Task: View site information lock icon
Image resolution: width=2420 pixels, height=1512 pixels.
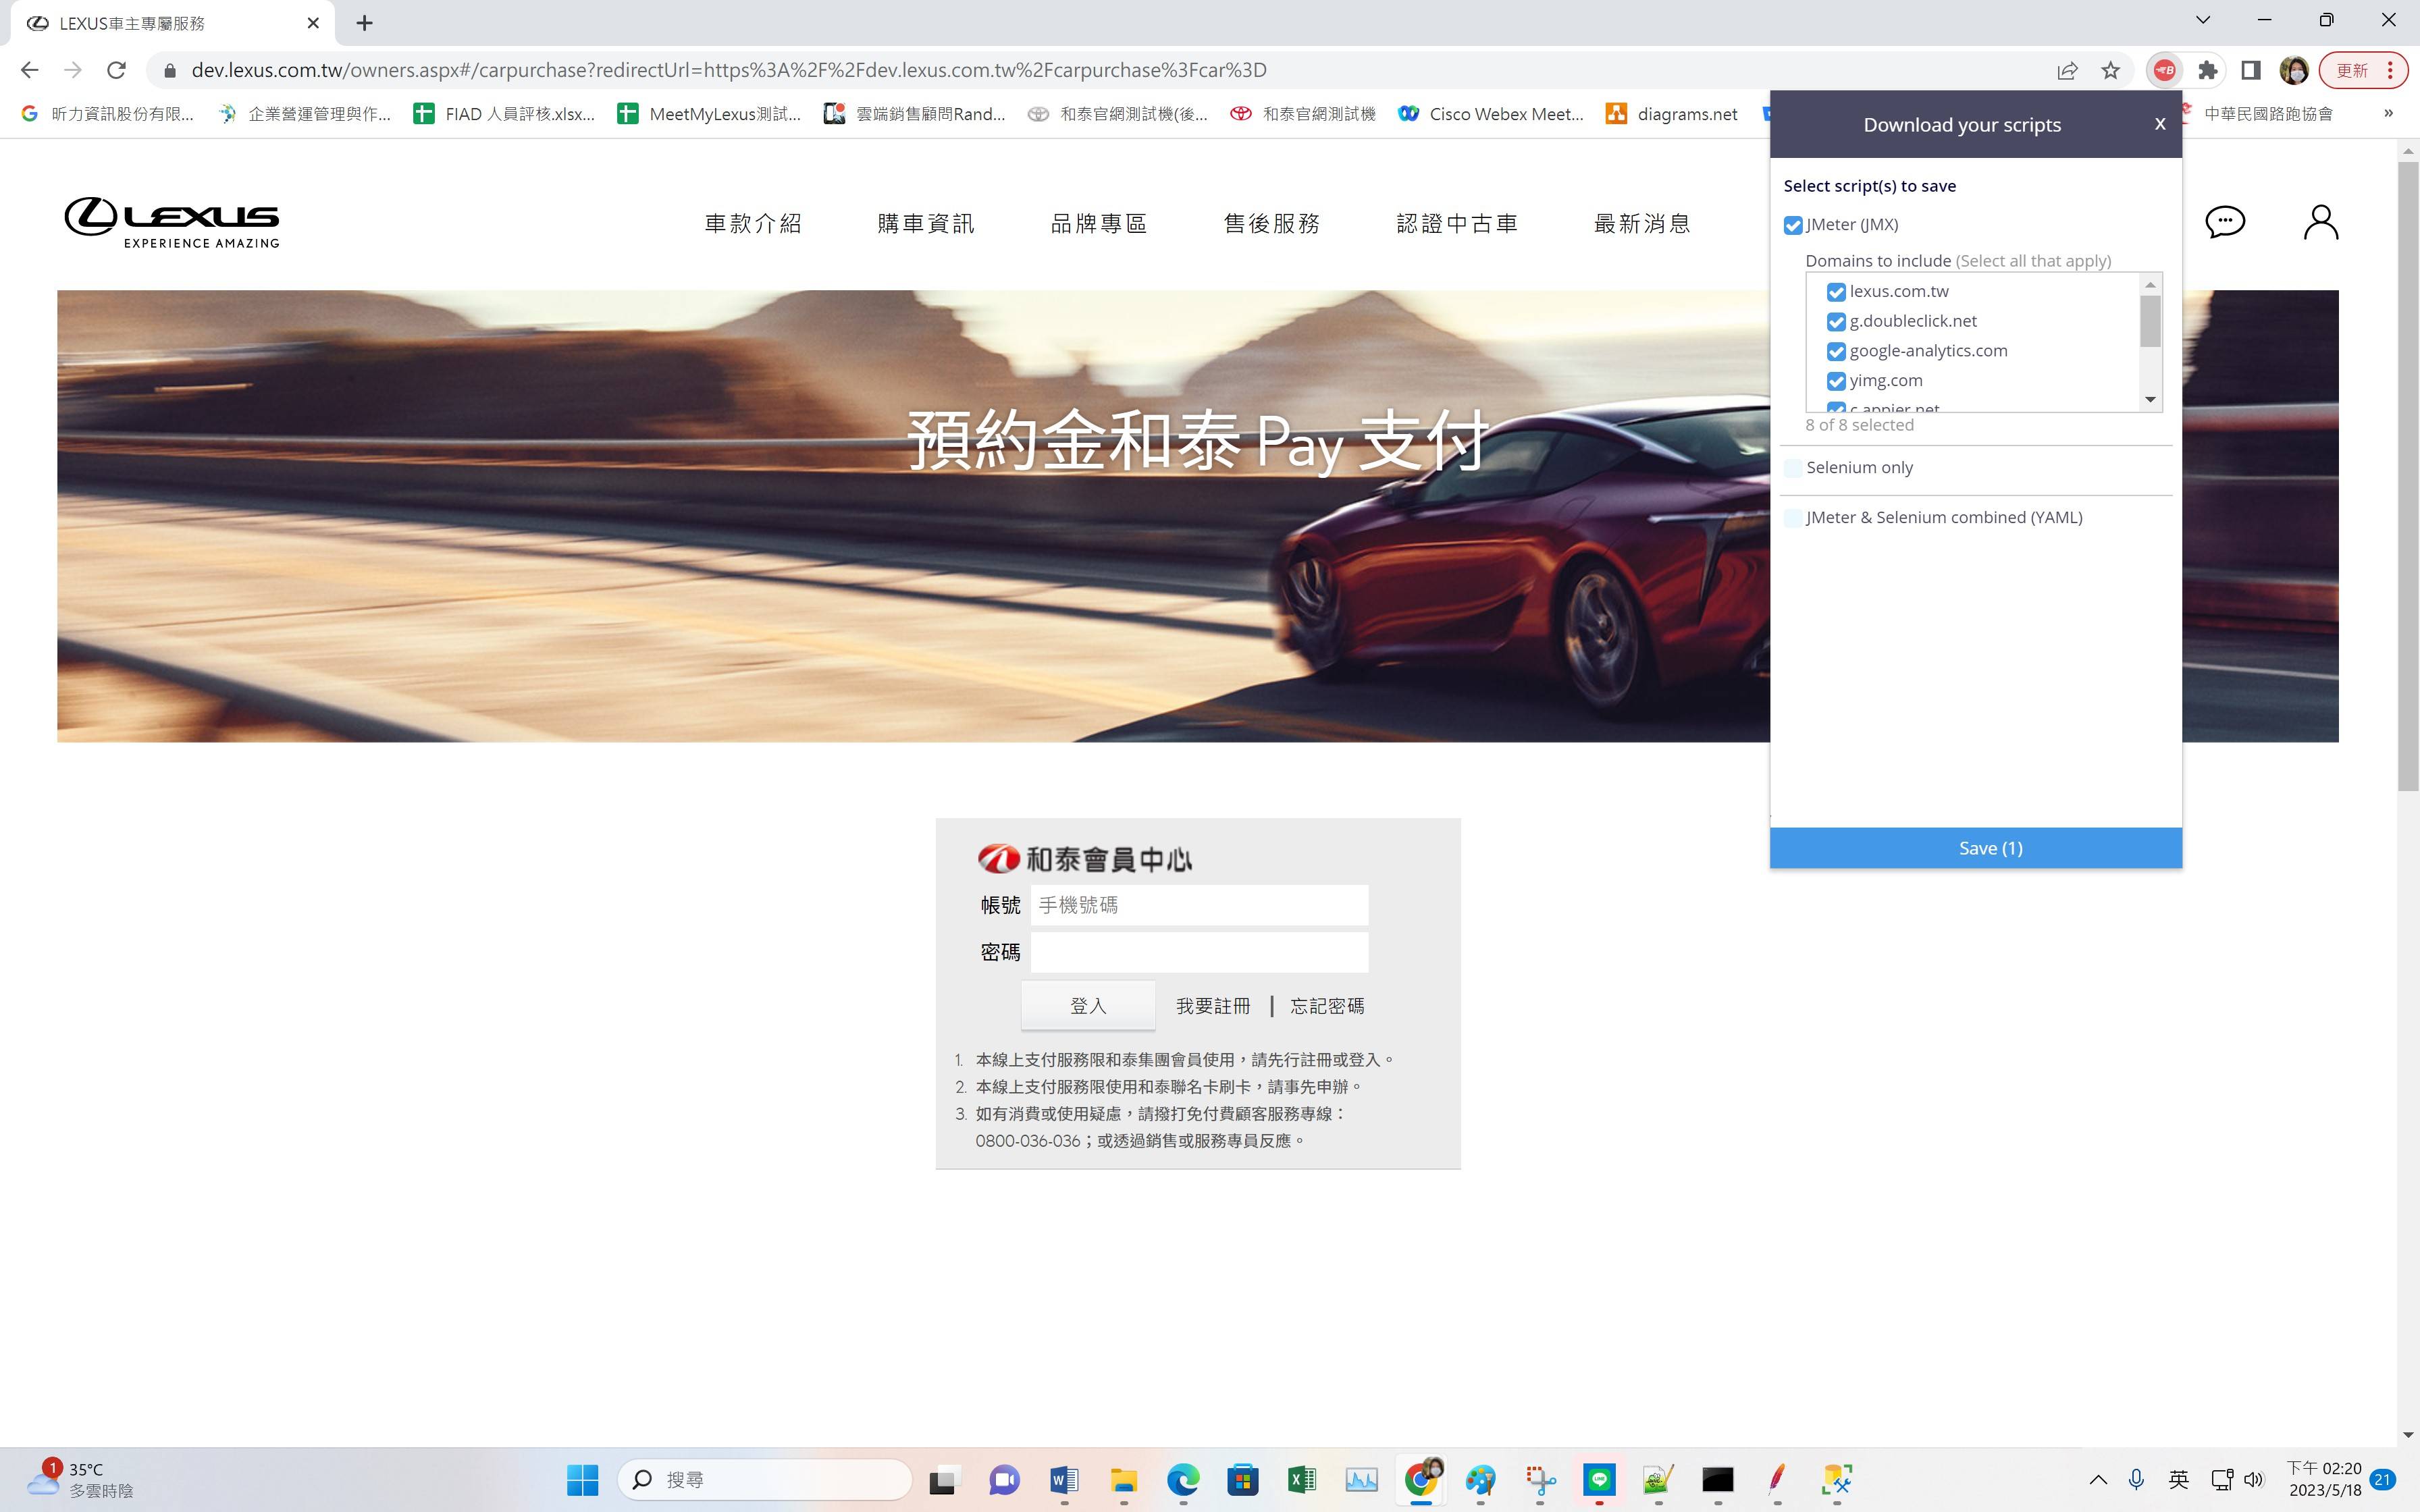Action: pos(170,70)
